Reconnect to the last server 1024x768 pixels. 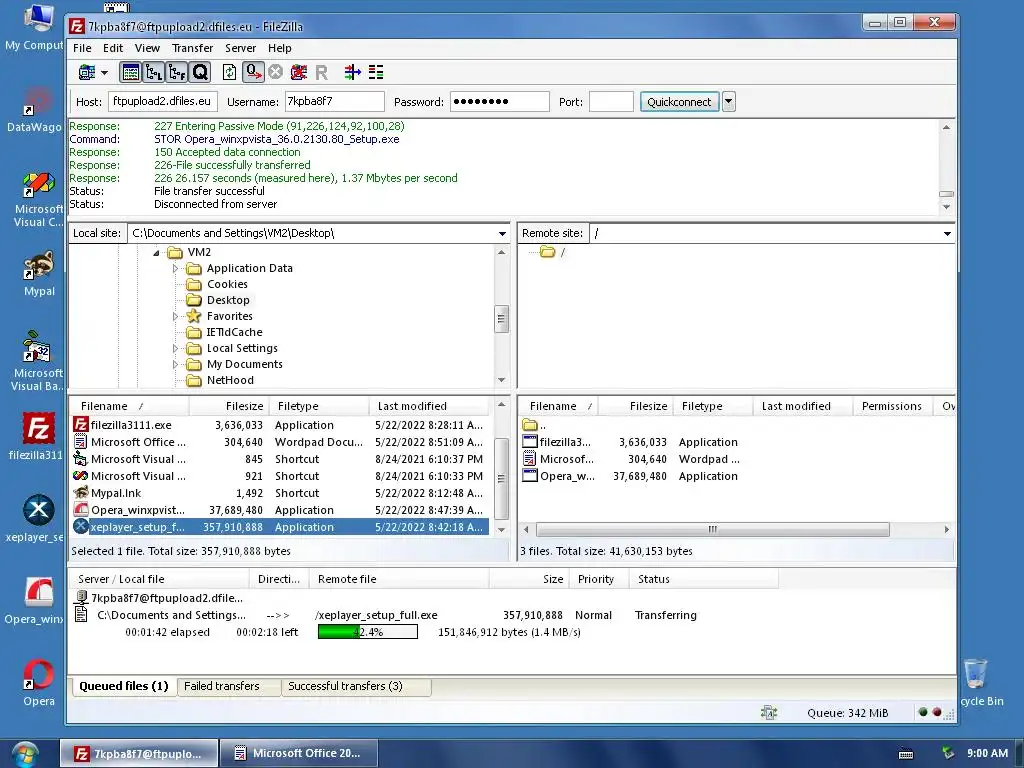[321, 72]
